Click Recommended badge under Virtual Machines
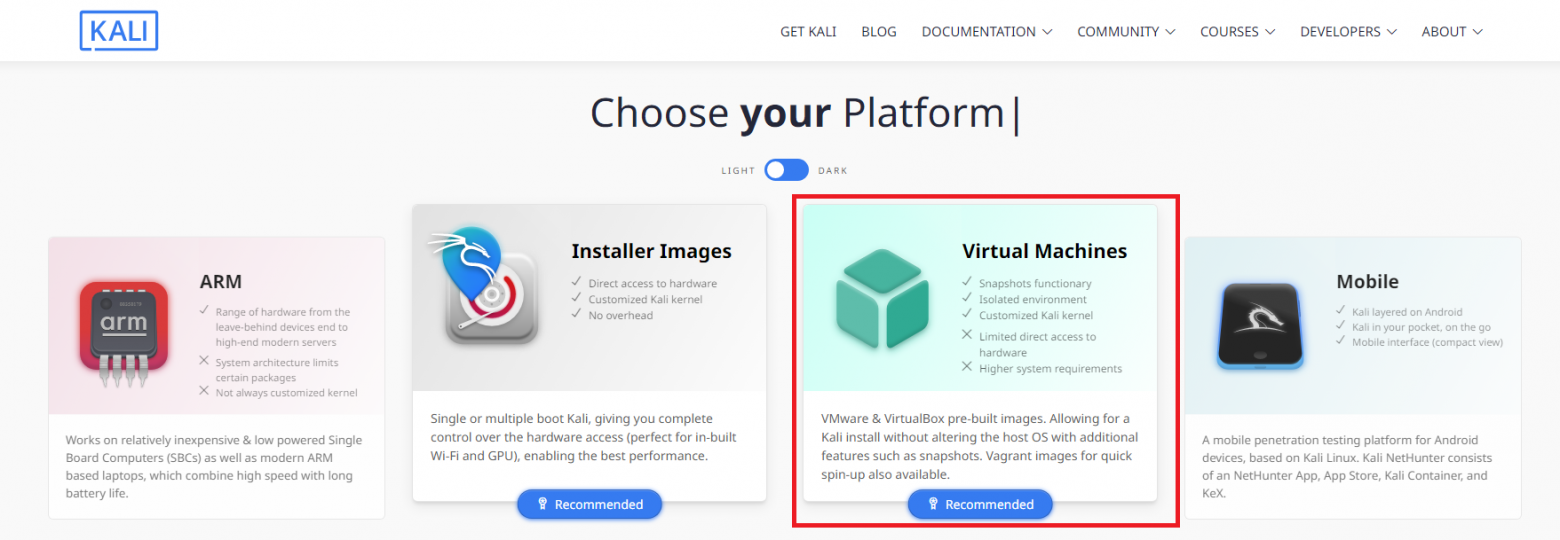This screenshot has height=540, width=1560. (980, 505)
